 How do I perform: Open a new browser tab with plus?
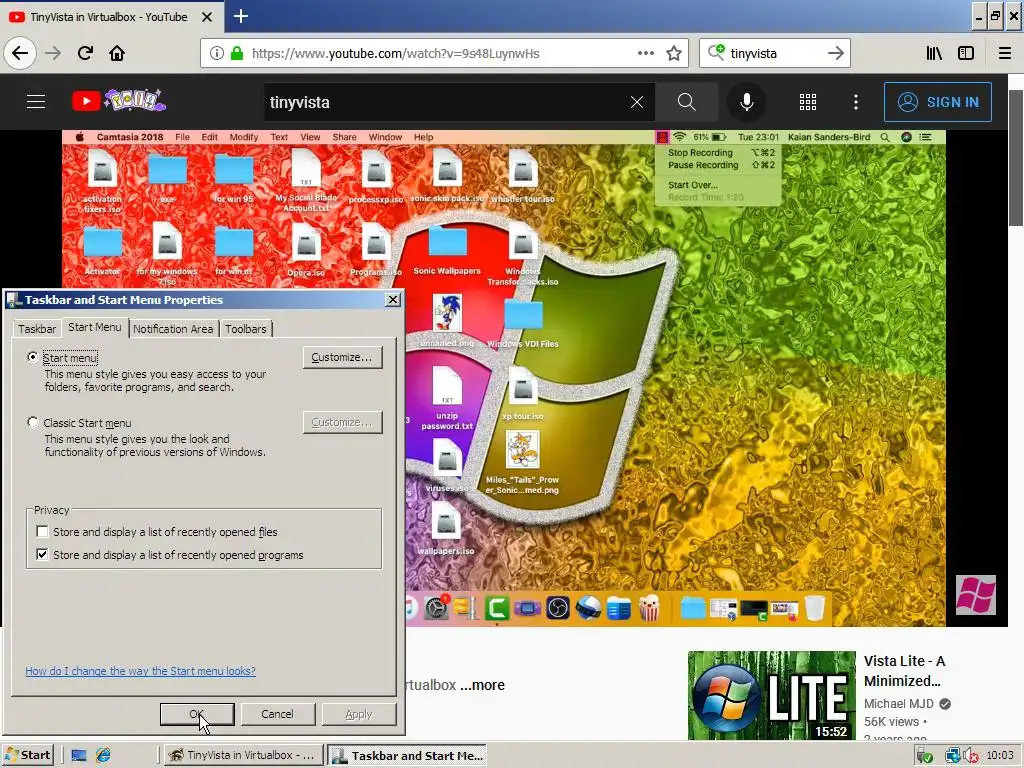click(x=241, y=16)
